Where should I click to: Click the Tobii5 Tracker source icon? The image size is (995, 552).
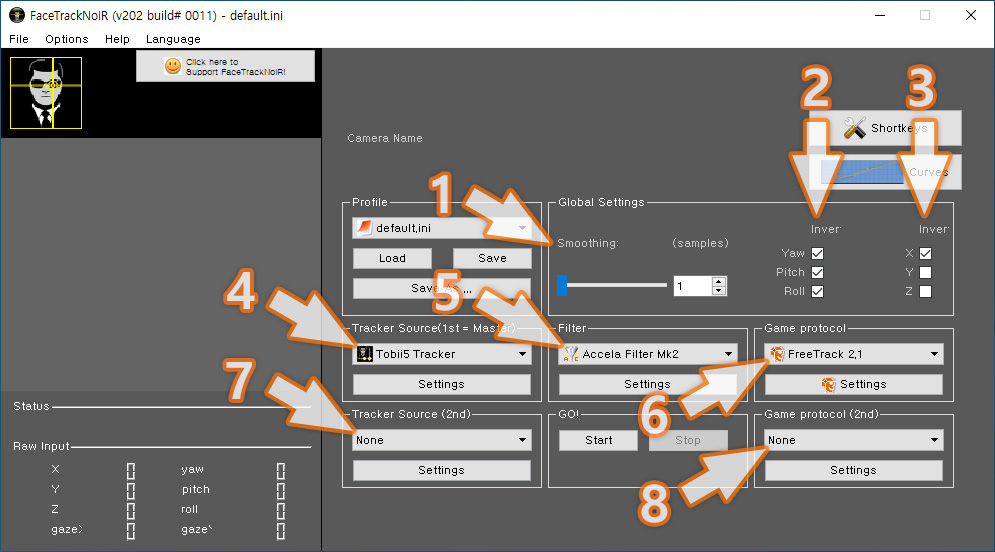click(x=365, y=354)
